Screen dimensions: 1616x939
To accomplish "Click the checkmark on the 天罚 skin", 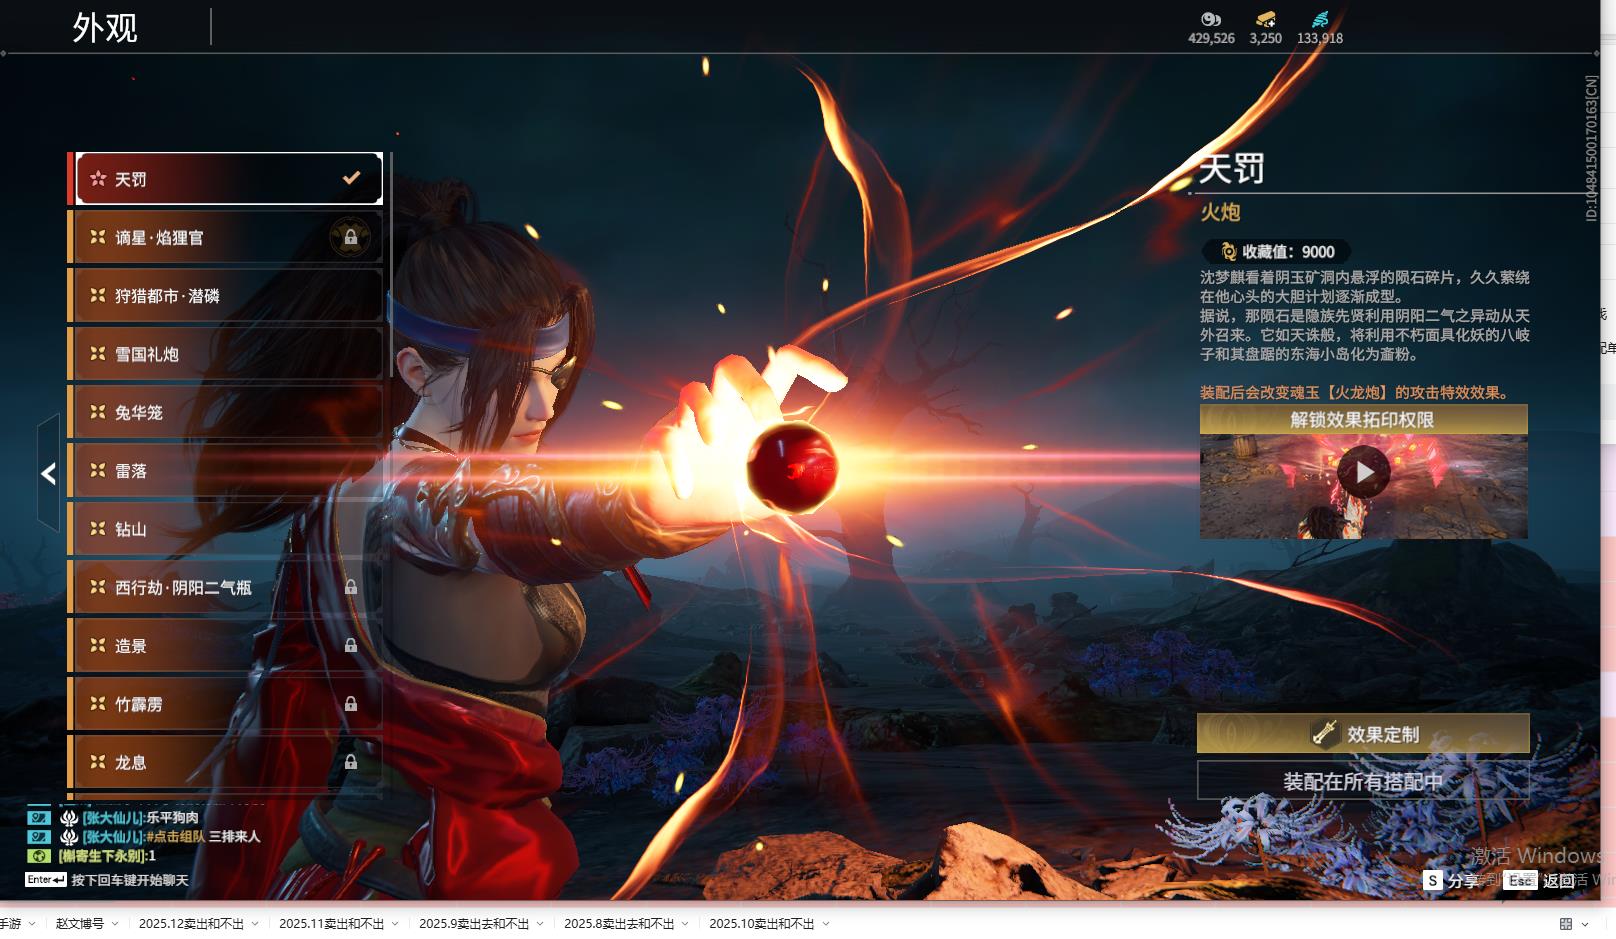I will pyautogui.click(x=351, y=178).
